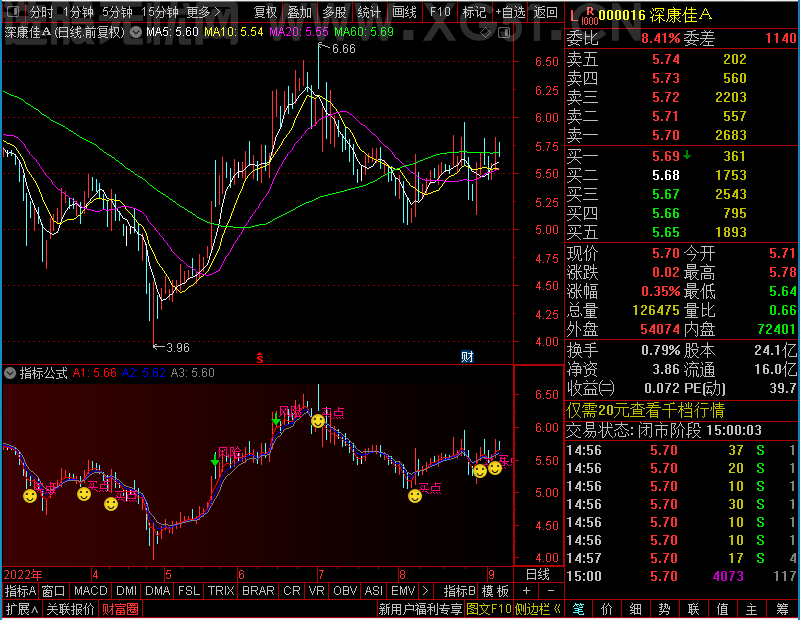Click the diamond icon in main chart corner
800x620 pixels.
pos(486,33)
